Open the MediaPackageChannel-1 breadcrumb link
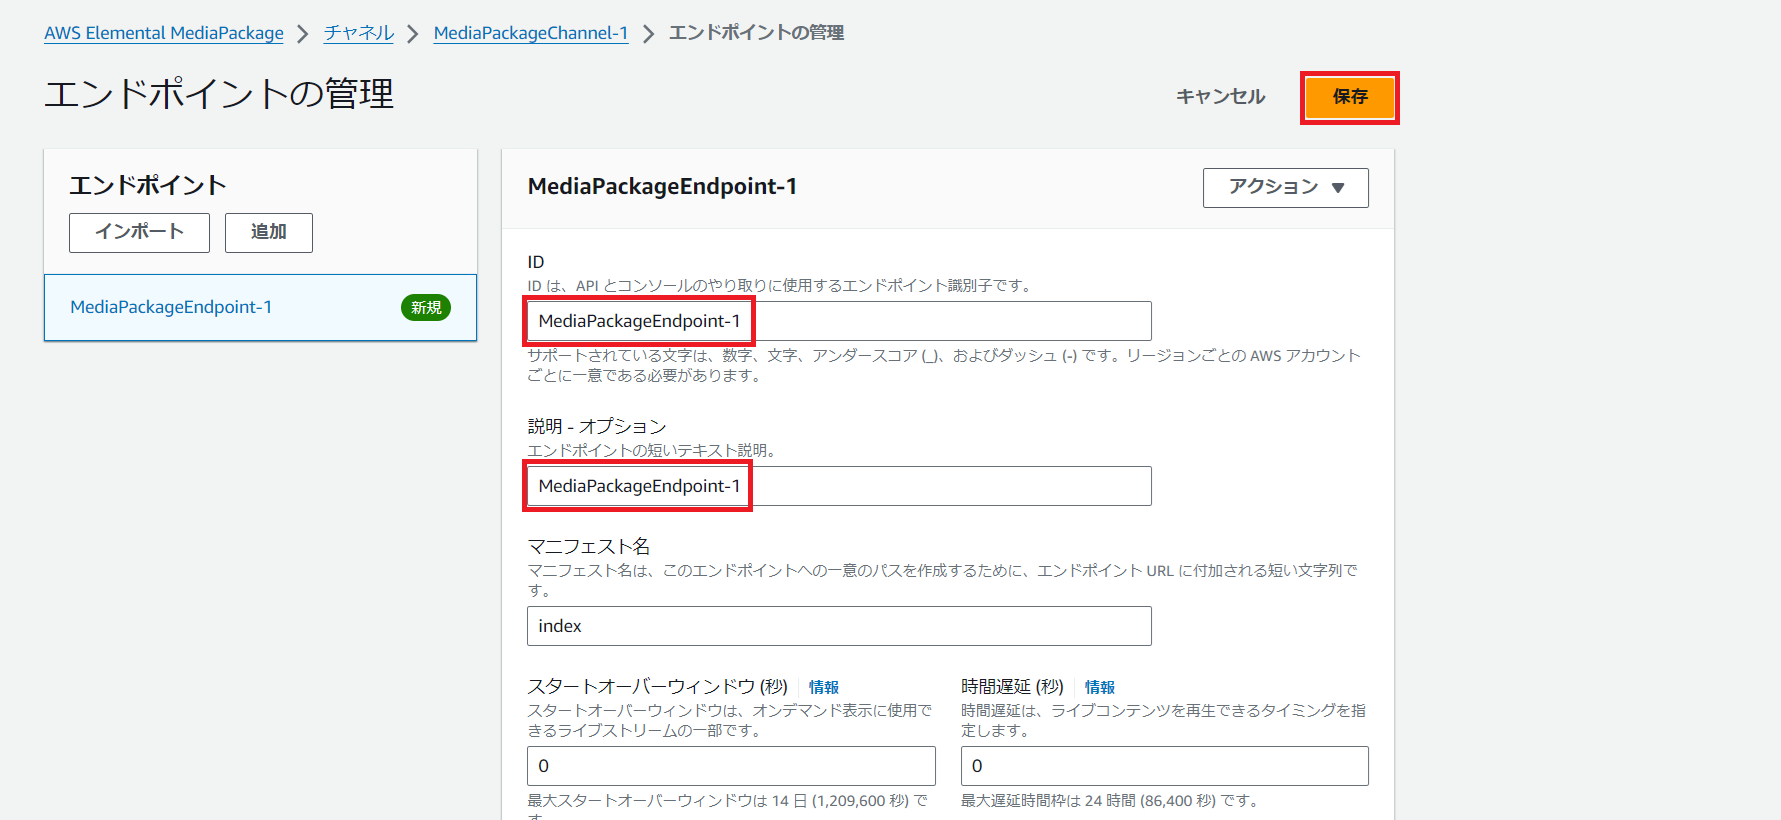 pyautogui.click(x=531, y=33)
